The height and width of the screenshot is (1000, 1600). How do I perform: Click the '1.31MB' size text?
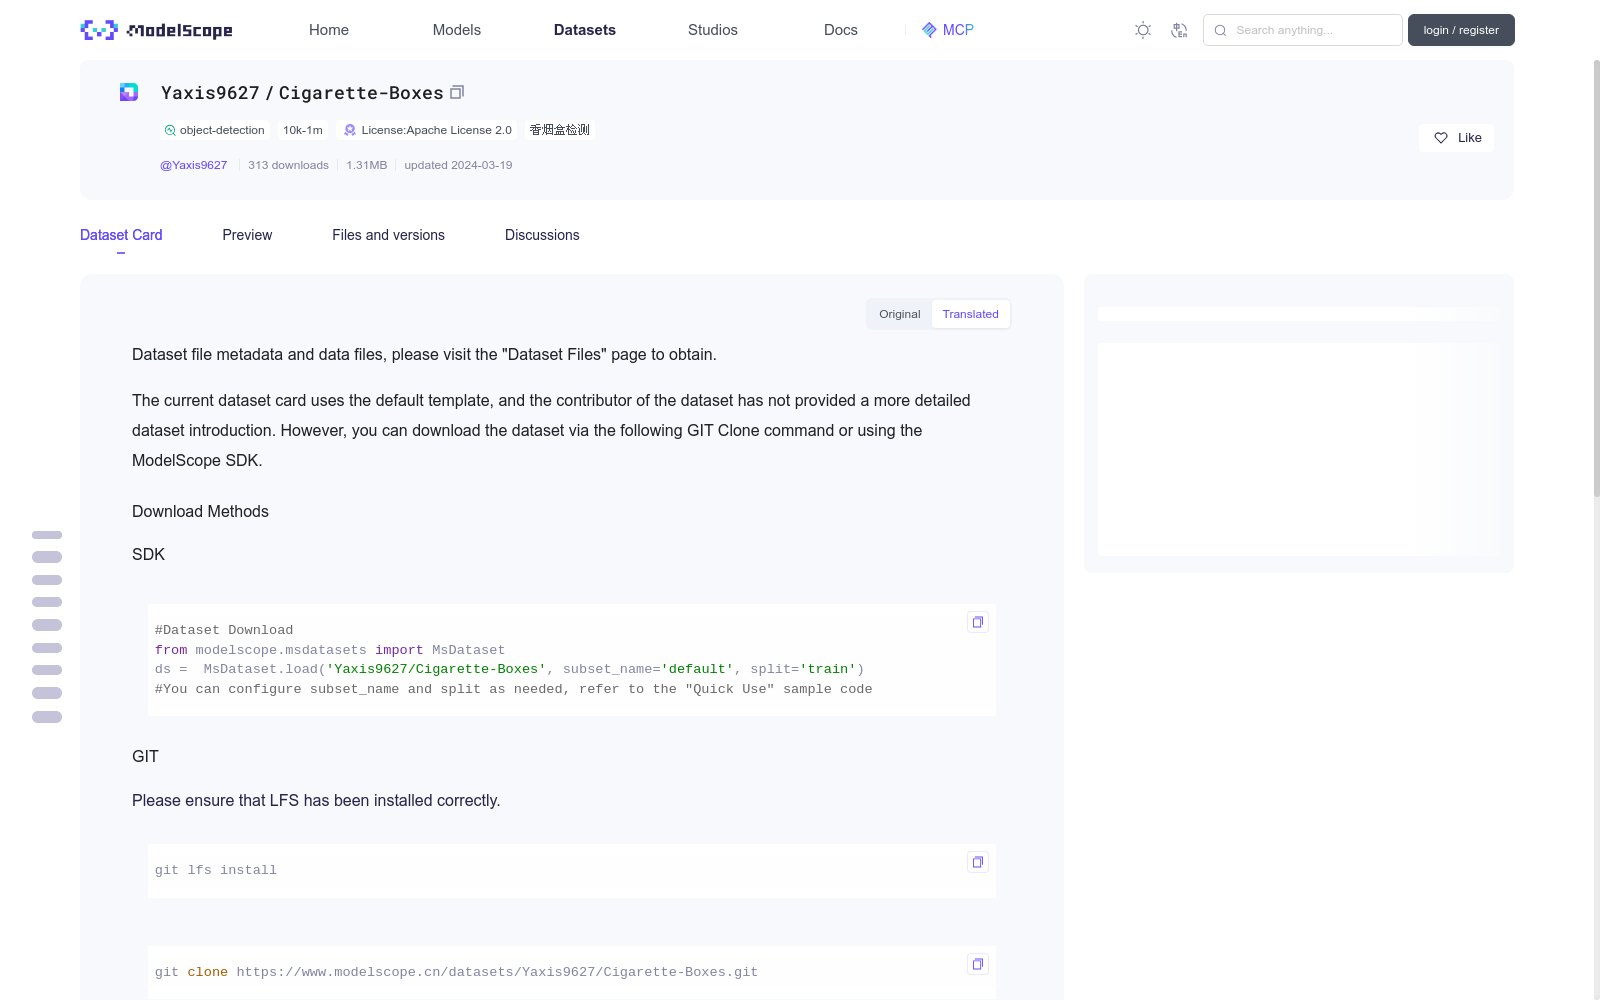coord(366,165)
